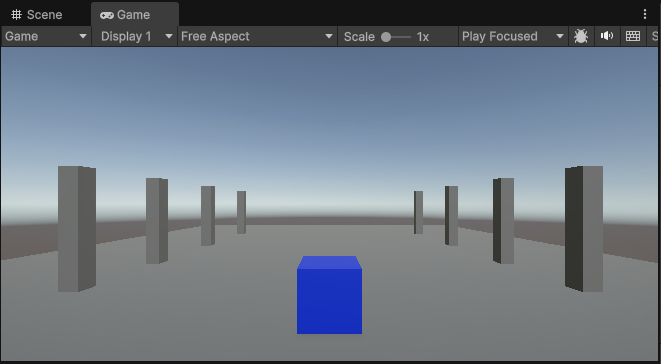Click the farthest left pillar

[x=241, y=212]
